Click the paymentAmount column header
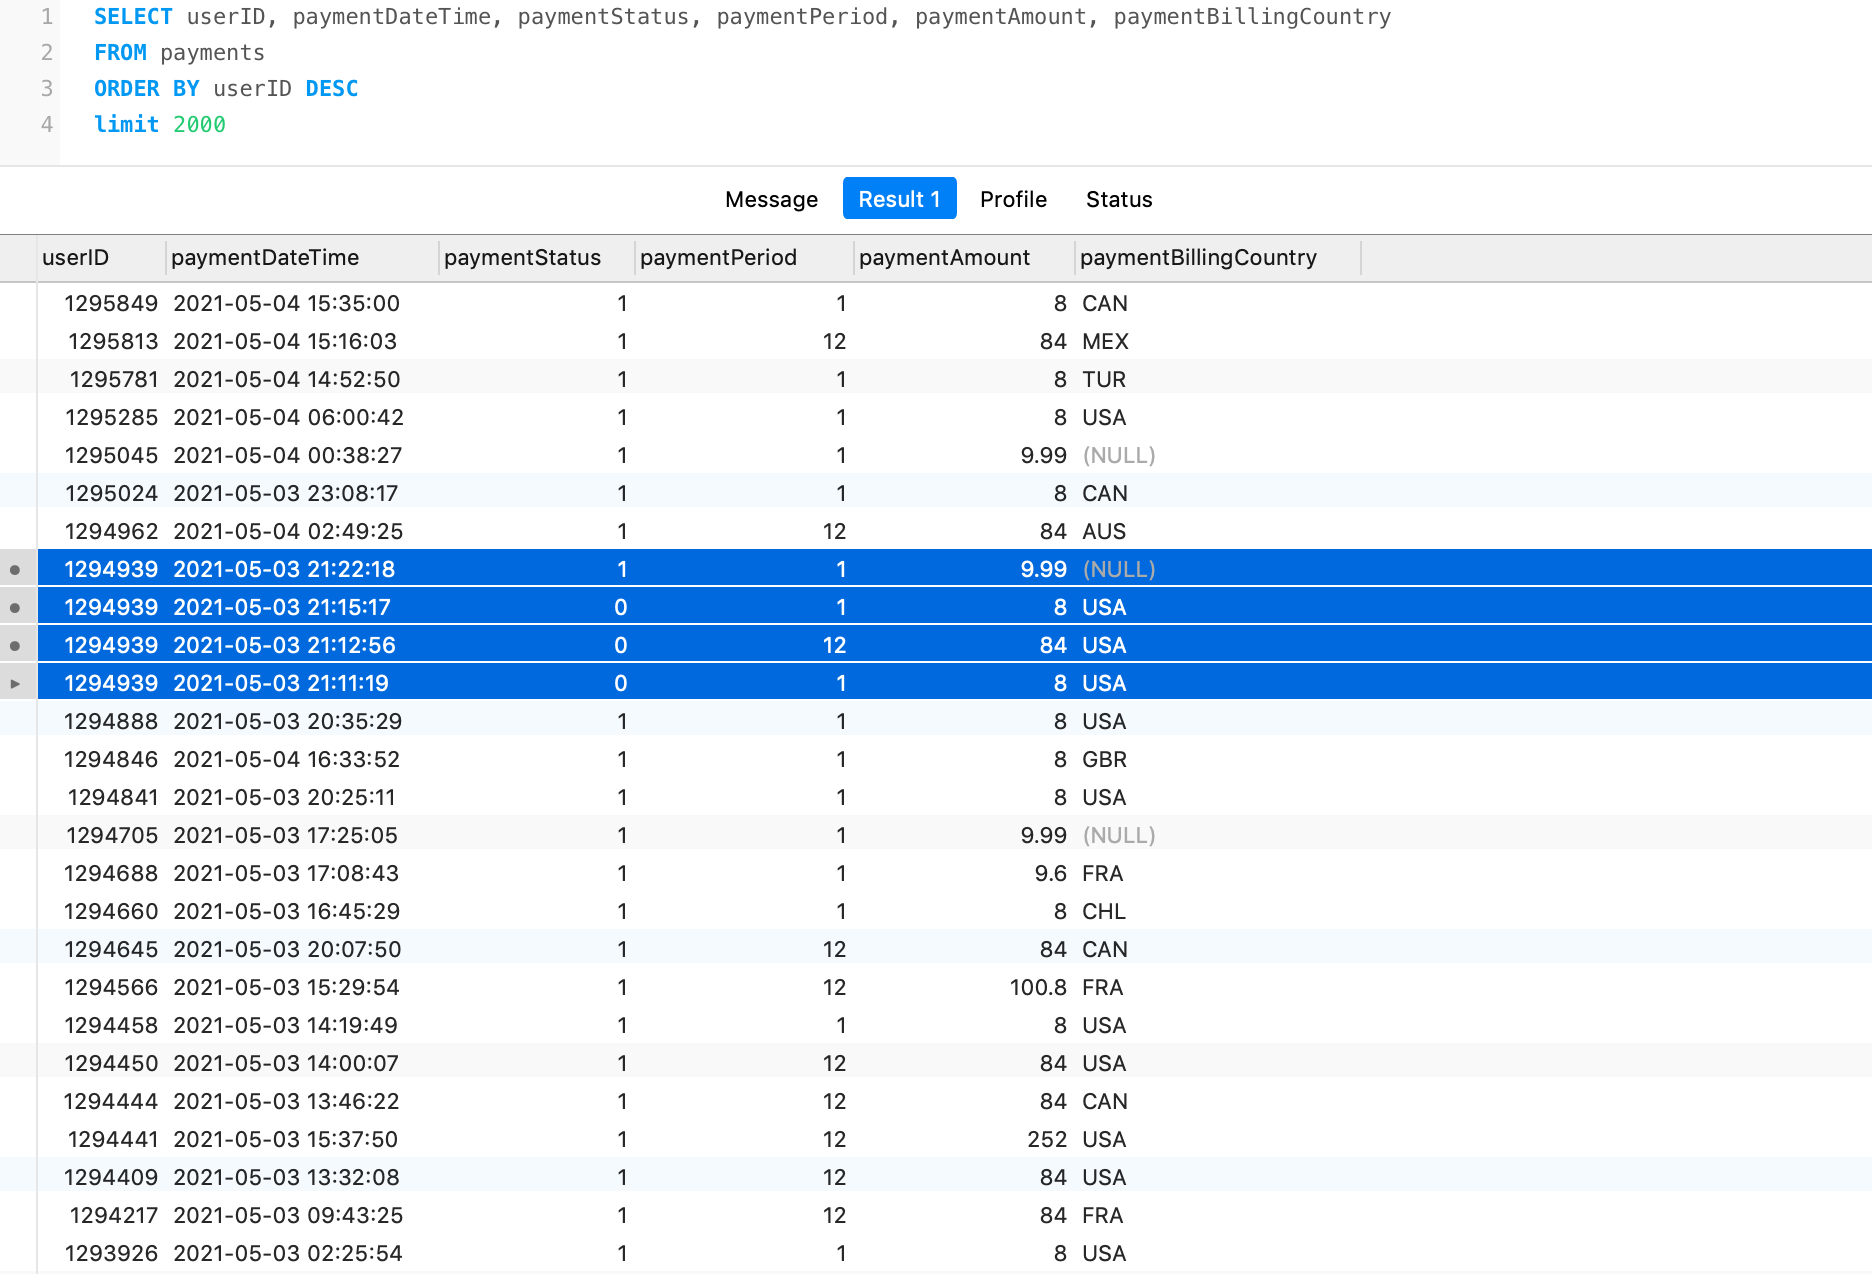 (x=964, y=258)
